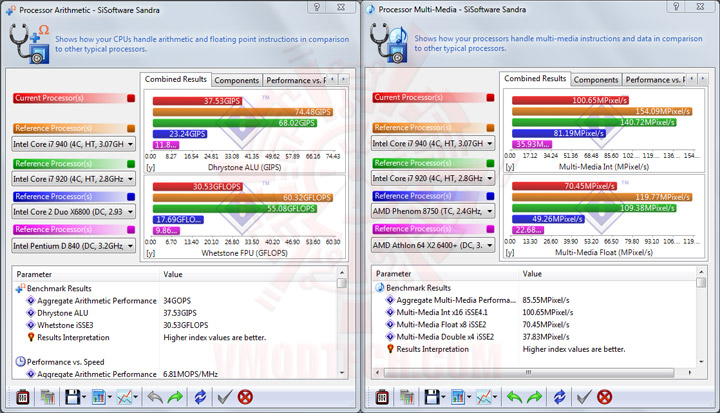Click the options icon in Multi-Media toolbar

tap(382, 397)
